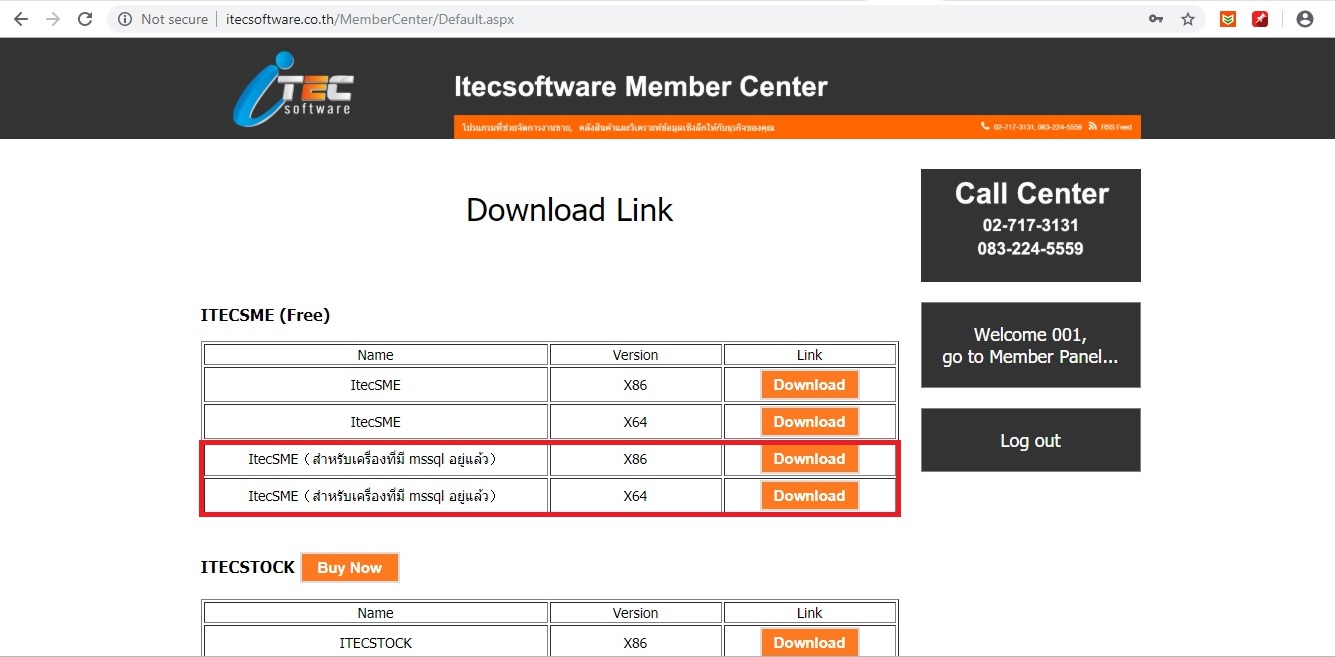Reload the page with the refresh icon

[85, 19]
